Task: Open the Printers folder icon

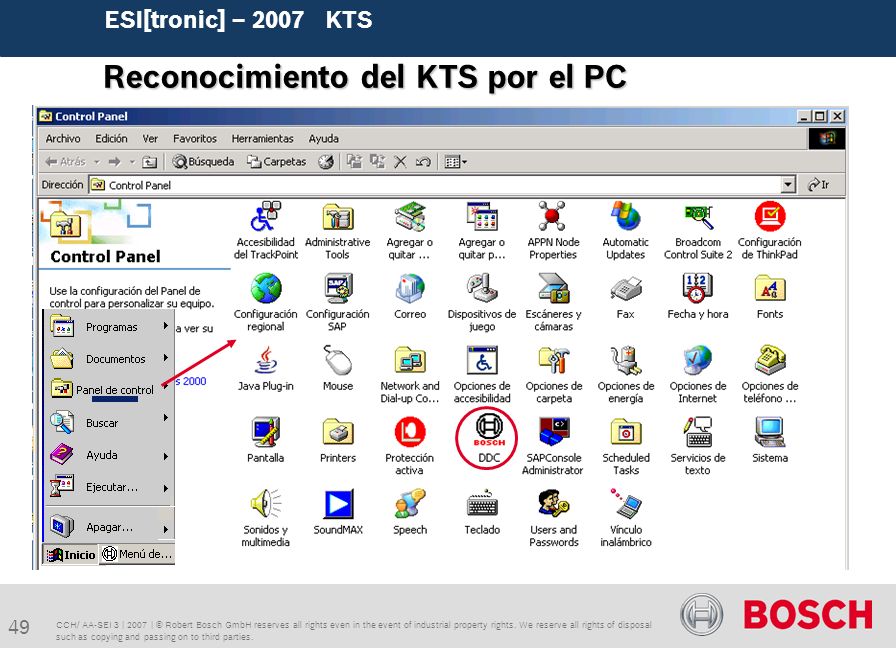Action: [x=338, y=432]
